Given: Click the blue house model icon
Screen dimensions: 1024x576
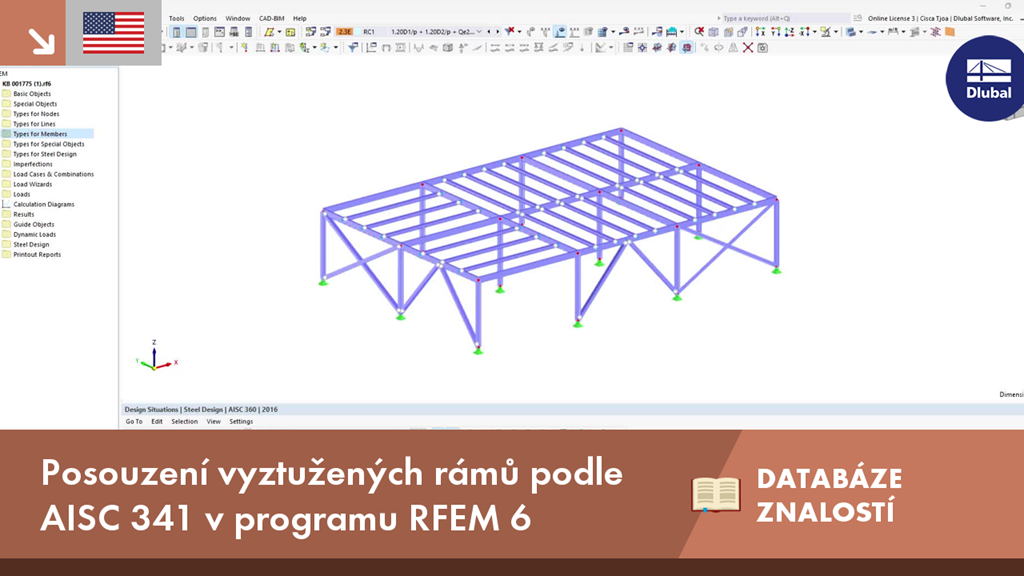Looking at the screenshot, I should coord(671,31).
